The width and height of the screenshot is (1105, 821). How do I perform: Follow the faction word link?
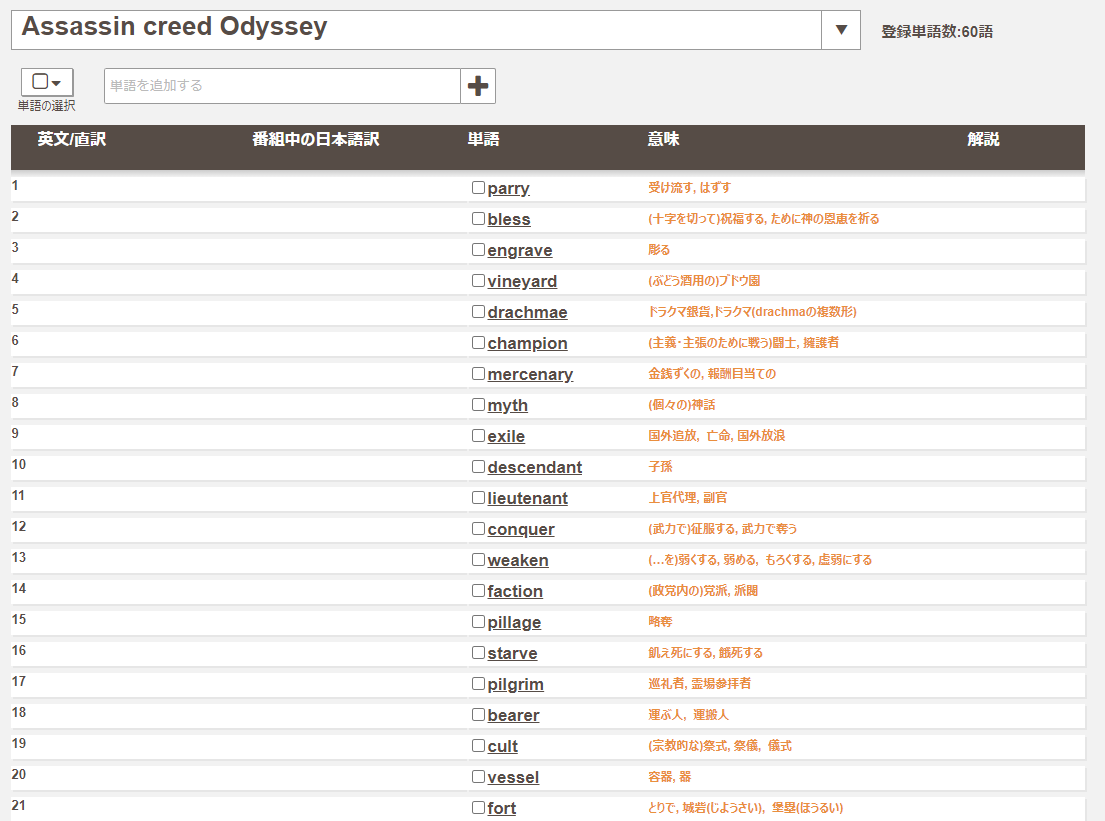(x=515, y=591)
